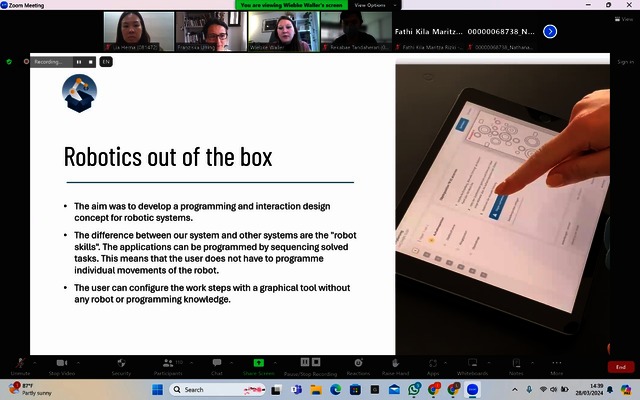Expand the arrow beside Whiteboards

pos(489,362)
